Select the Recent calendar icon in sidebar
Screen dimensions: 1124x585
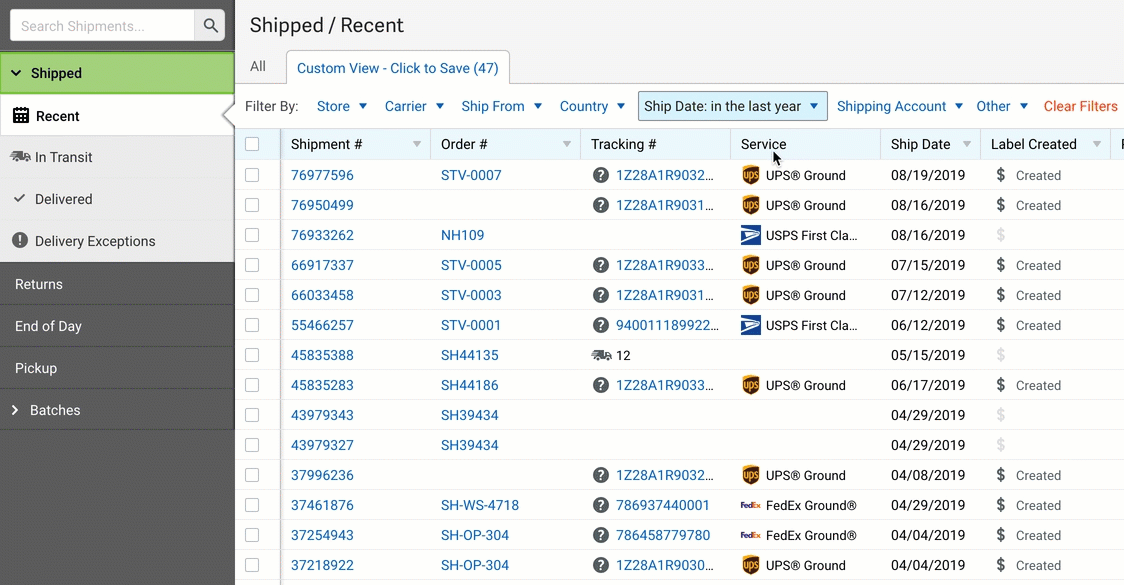21,115
